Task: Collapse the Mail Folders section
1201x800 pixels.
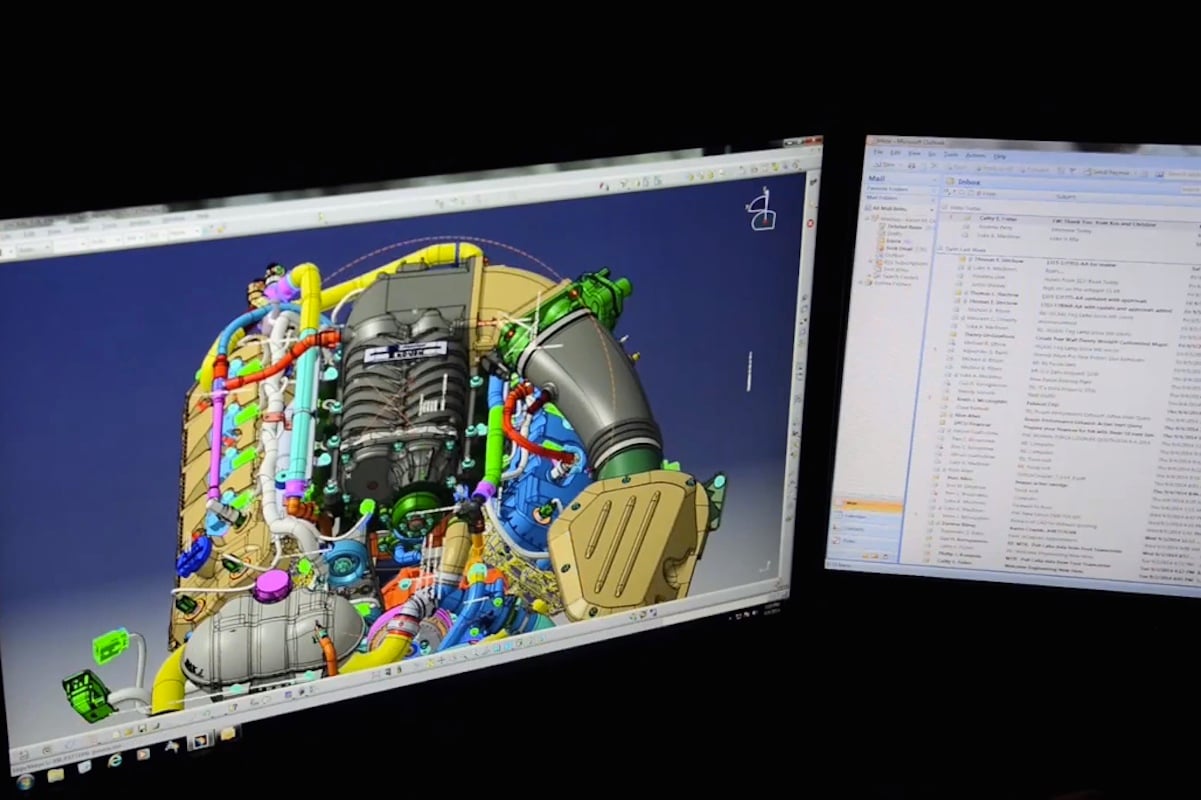Action: click(x=933, y=200)
